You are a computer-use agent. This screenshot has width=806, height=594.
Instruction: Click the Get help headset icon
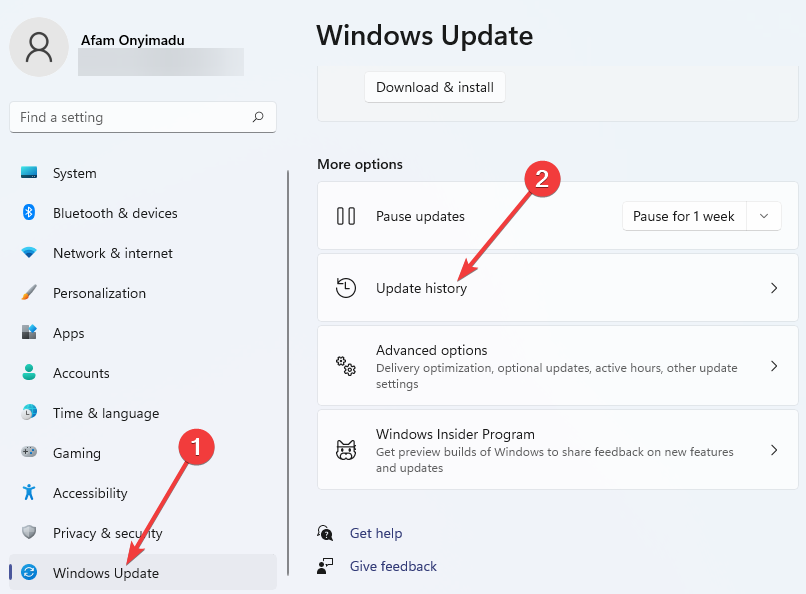tap(325, 533)
